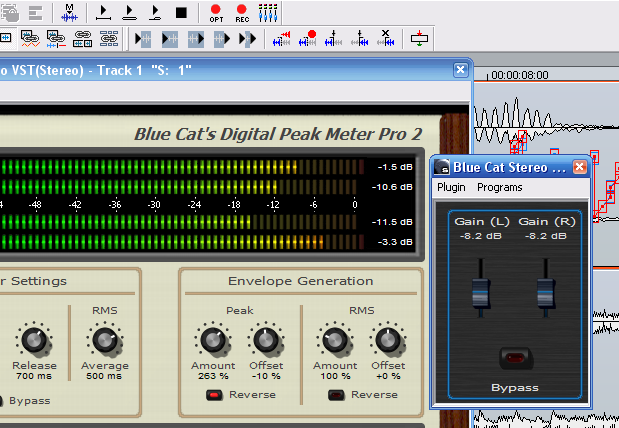Click the RMS Average knob

pos(105,340)
